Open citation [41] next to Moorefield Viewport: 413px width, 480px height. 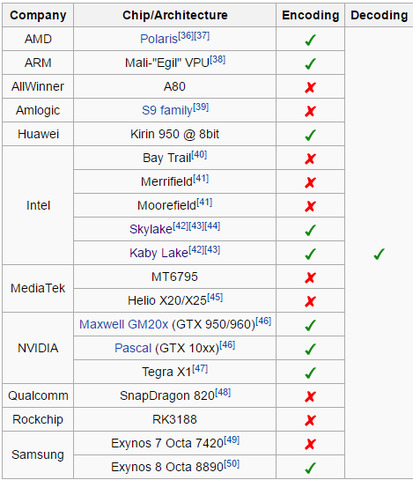click(204, 202)
